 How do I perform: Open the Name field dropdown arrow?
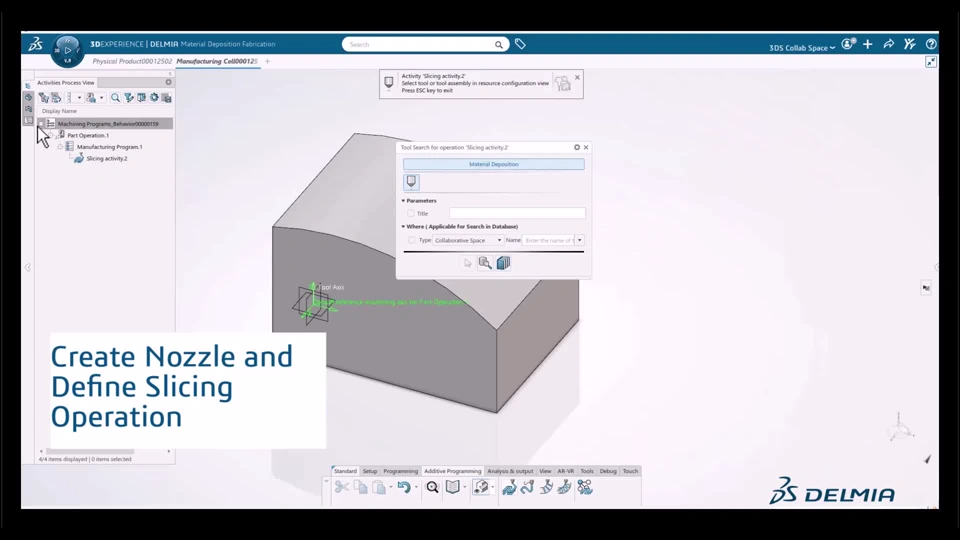click(x=580, y=240)
